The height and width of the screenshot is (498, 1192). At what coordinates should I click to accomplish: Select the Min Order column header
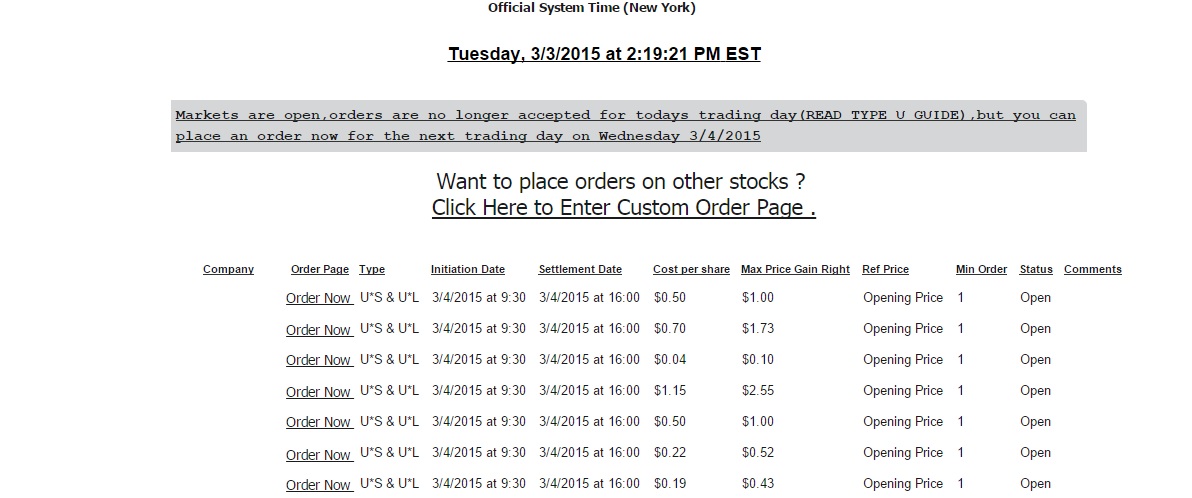[x=981, y=269]
